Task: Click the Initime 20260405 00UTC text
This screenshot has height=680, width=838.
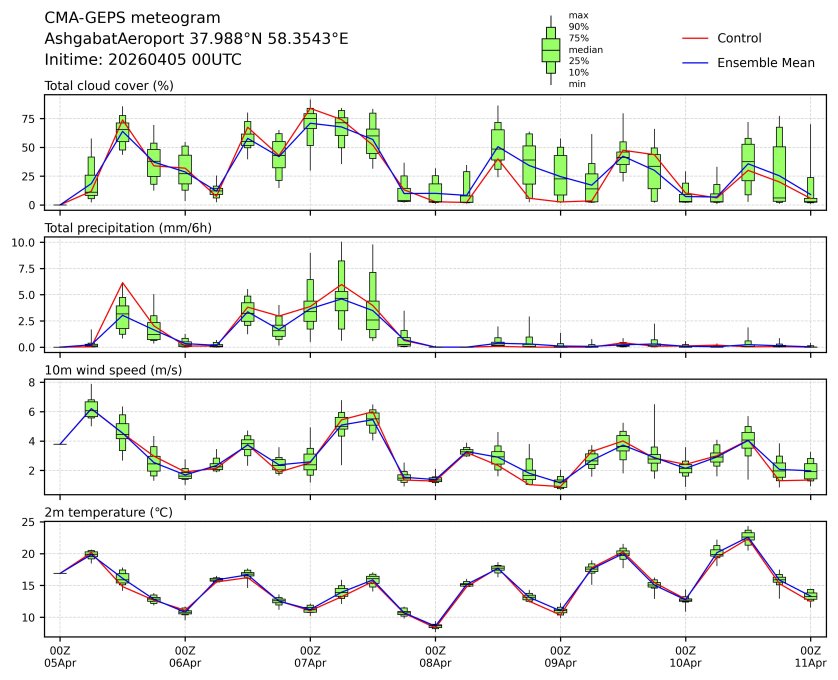Action: point(143,60)
